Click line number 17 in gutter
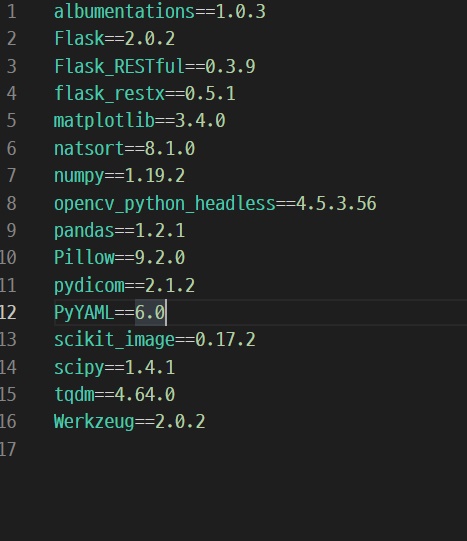Viewport: 467px width, 541px height. (8, 450)
